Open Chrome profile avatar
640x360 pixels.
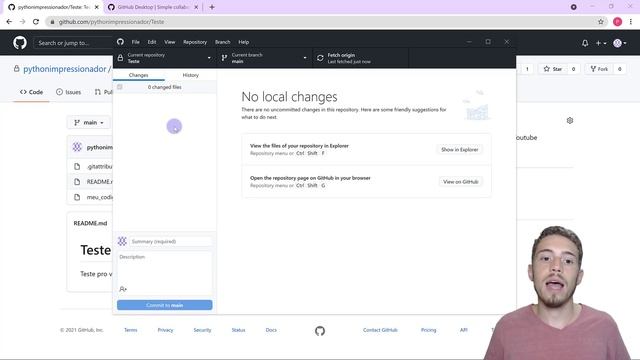point(617,22)
